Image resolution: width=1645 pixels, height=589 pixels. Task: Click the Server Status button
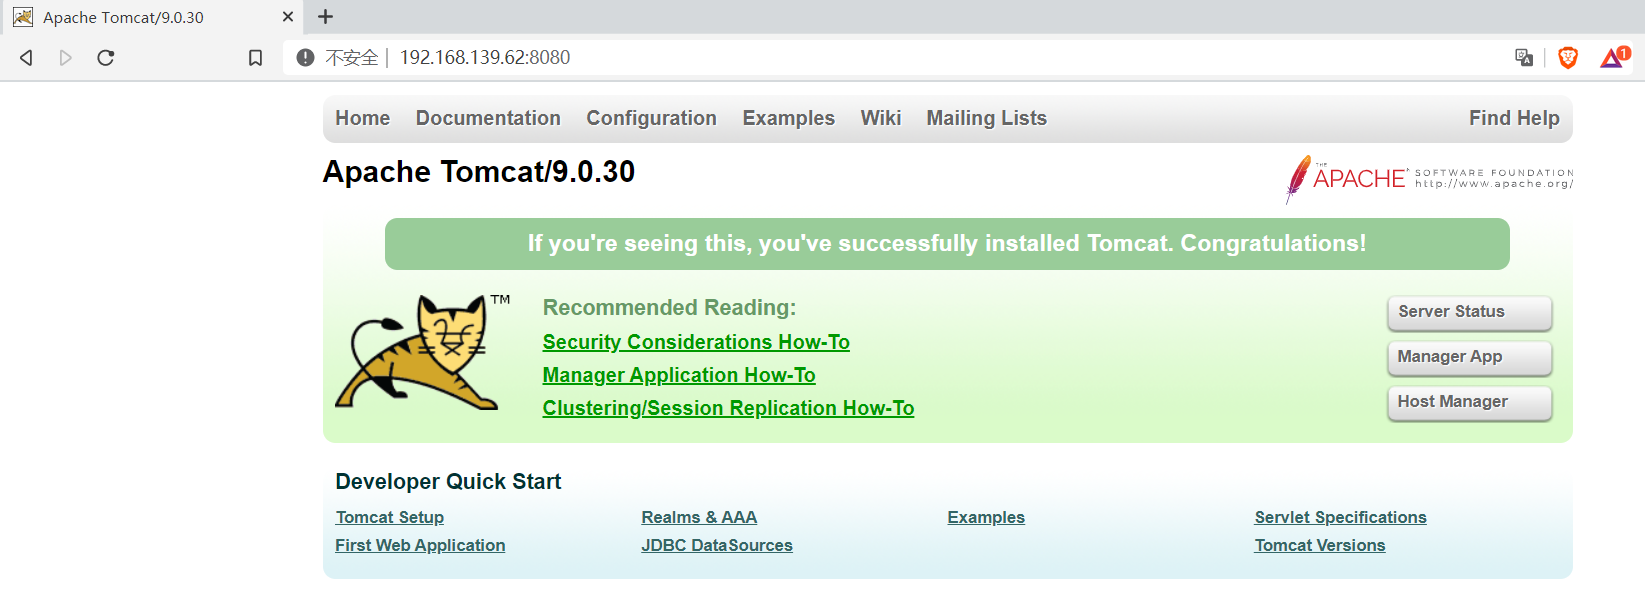click(x=1470, y=312)
